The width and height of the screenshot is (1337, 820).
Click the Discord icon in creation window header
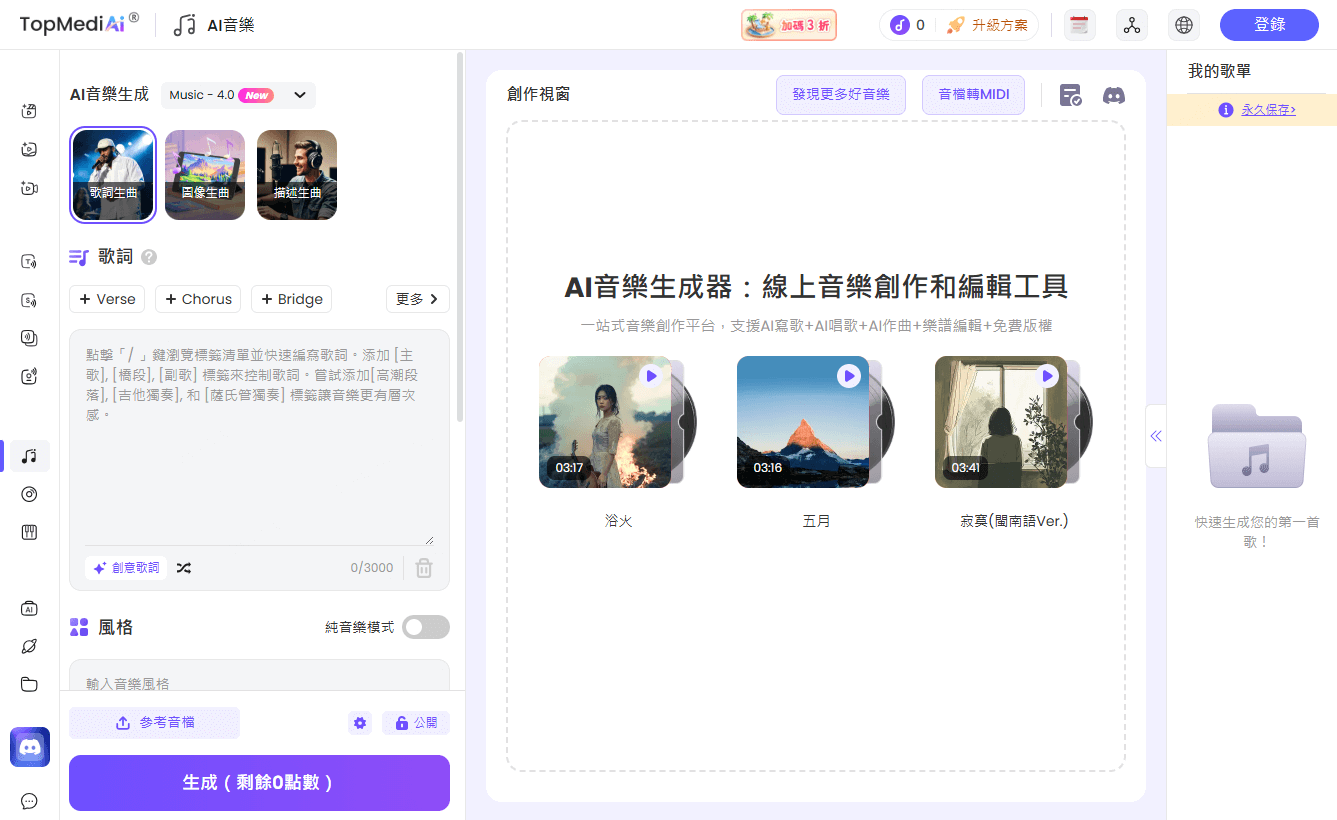(1113, 95)
